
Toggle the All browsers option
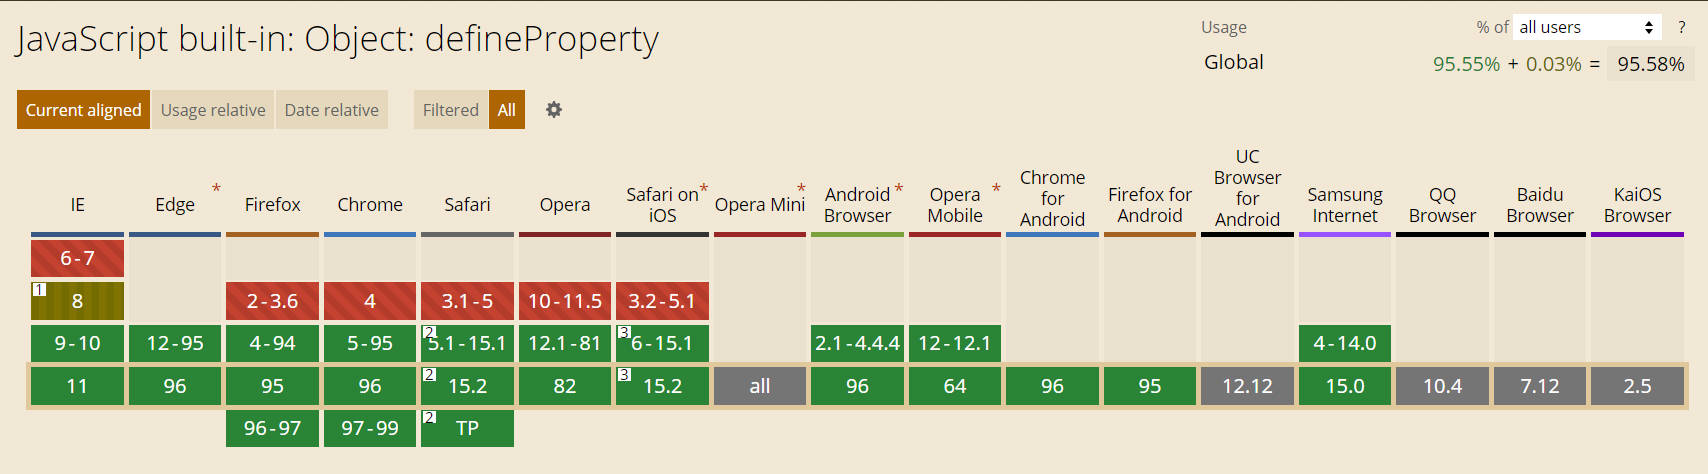point(507,110)
